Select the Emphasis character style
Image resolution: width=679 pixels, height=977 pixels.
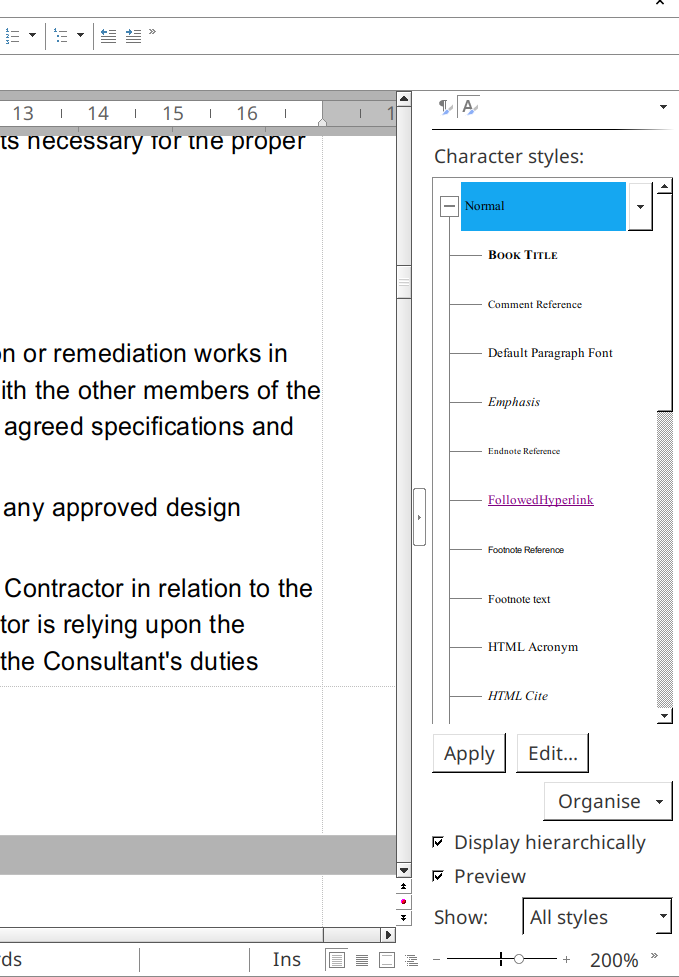[x=514, y=402]
